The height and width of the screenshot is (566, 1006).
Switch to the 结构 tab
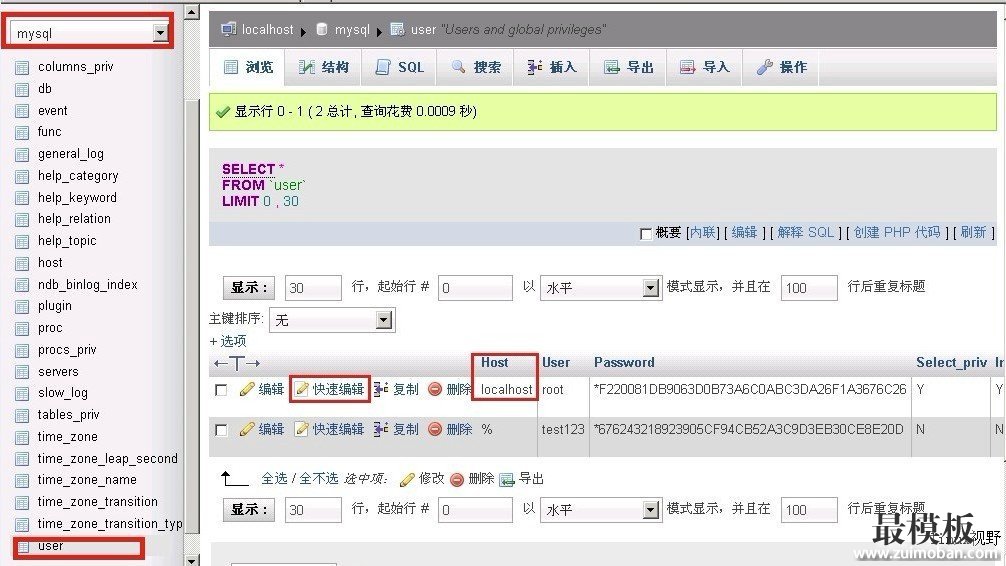[323, 67]
